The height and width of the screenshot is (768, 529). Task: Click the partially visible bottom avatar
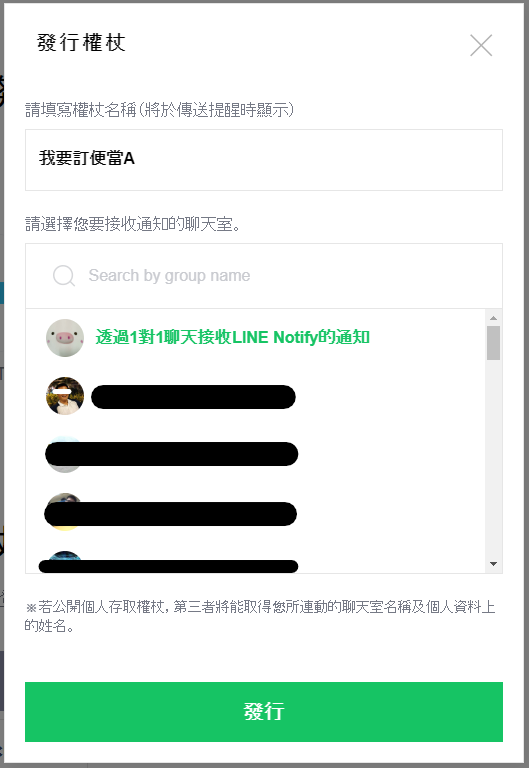(65, 561)
